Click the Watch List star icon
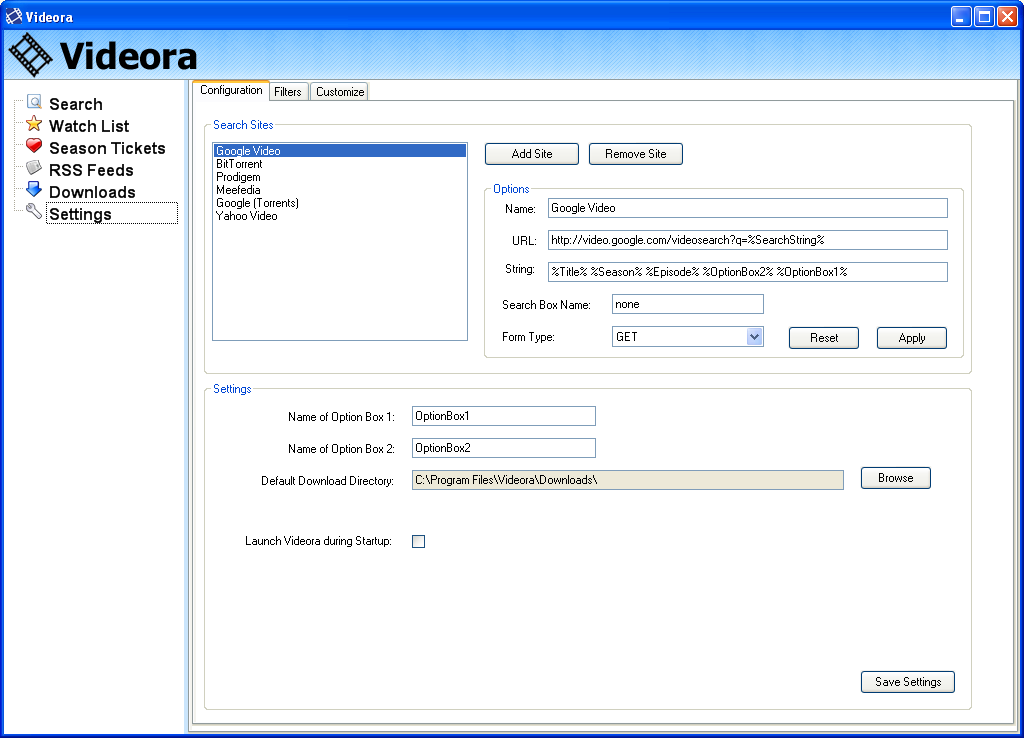The width and height of the screenshot is (1024, 738). tap(34, 124)
